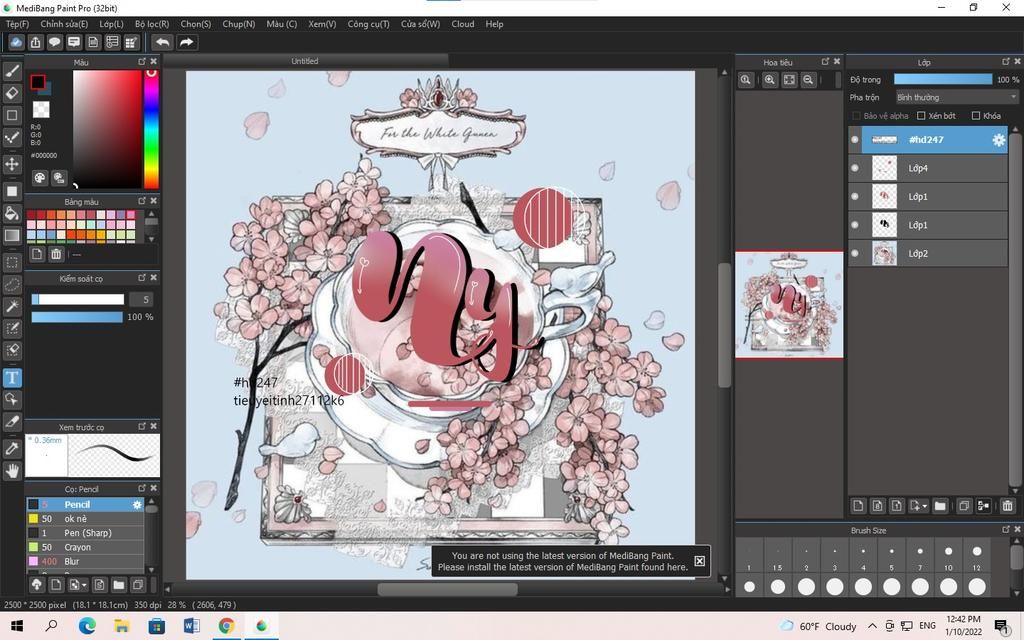Open Chrome from the taskbar
Image resolution: width=1024 pixels, height=640 pixels.
pyautogui.click(x=227, y=626)
